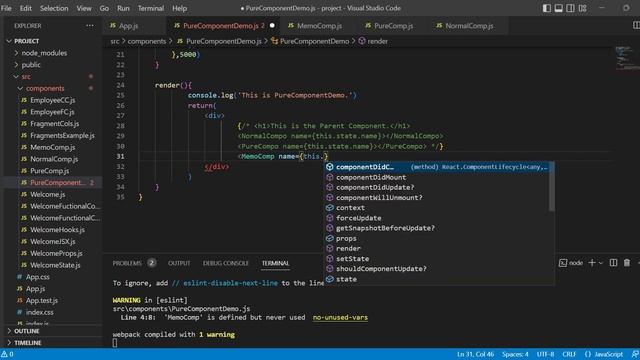The height and width of the screenshot is (360, 640).
Task: Open Explorer more actions ellipsis
Action: pos(90,25)
